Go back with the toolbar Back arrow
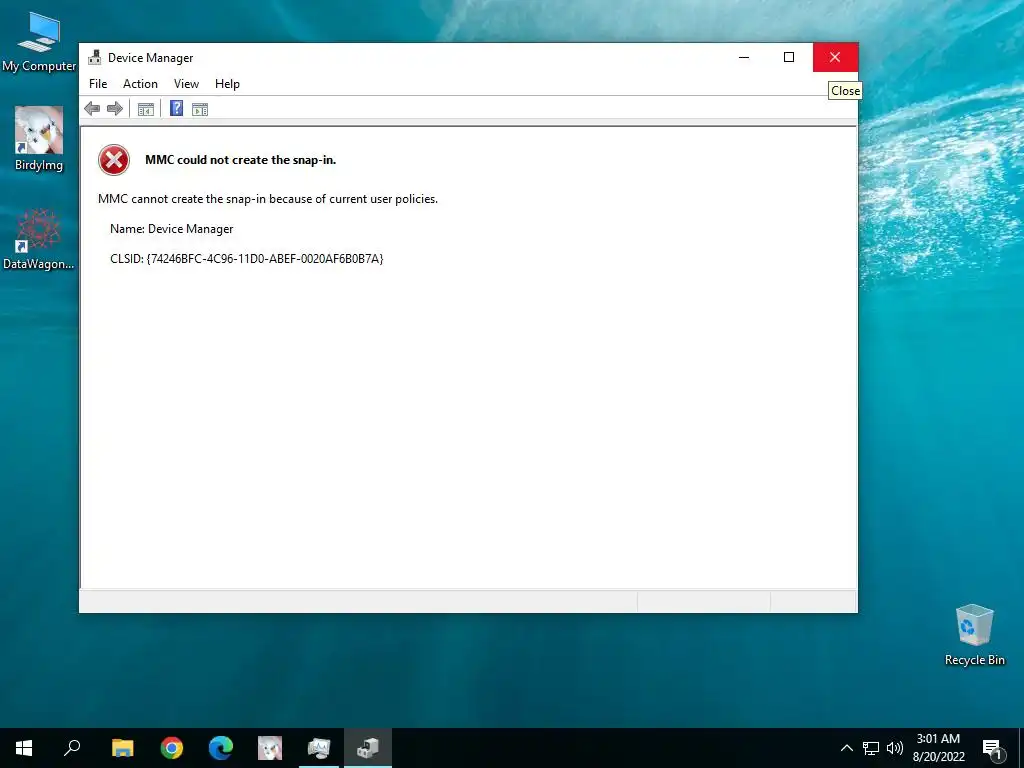The width and height of the screenshot is (1024, 768). 92,109
